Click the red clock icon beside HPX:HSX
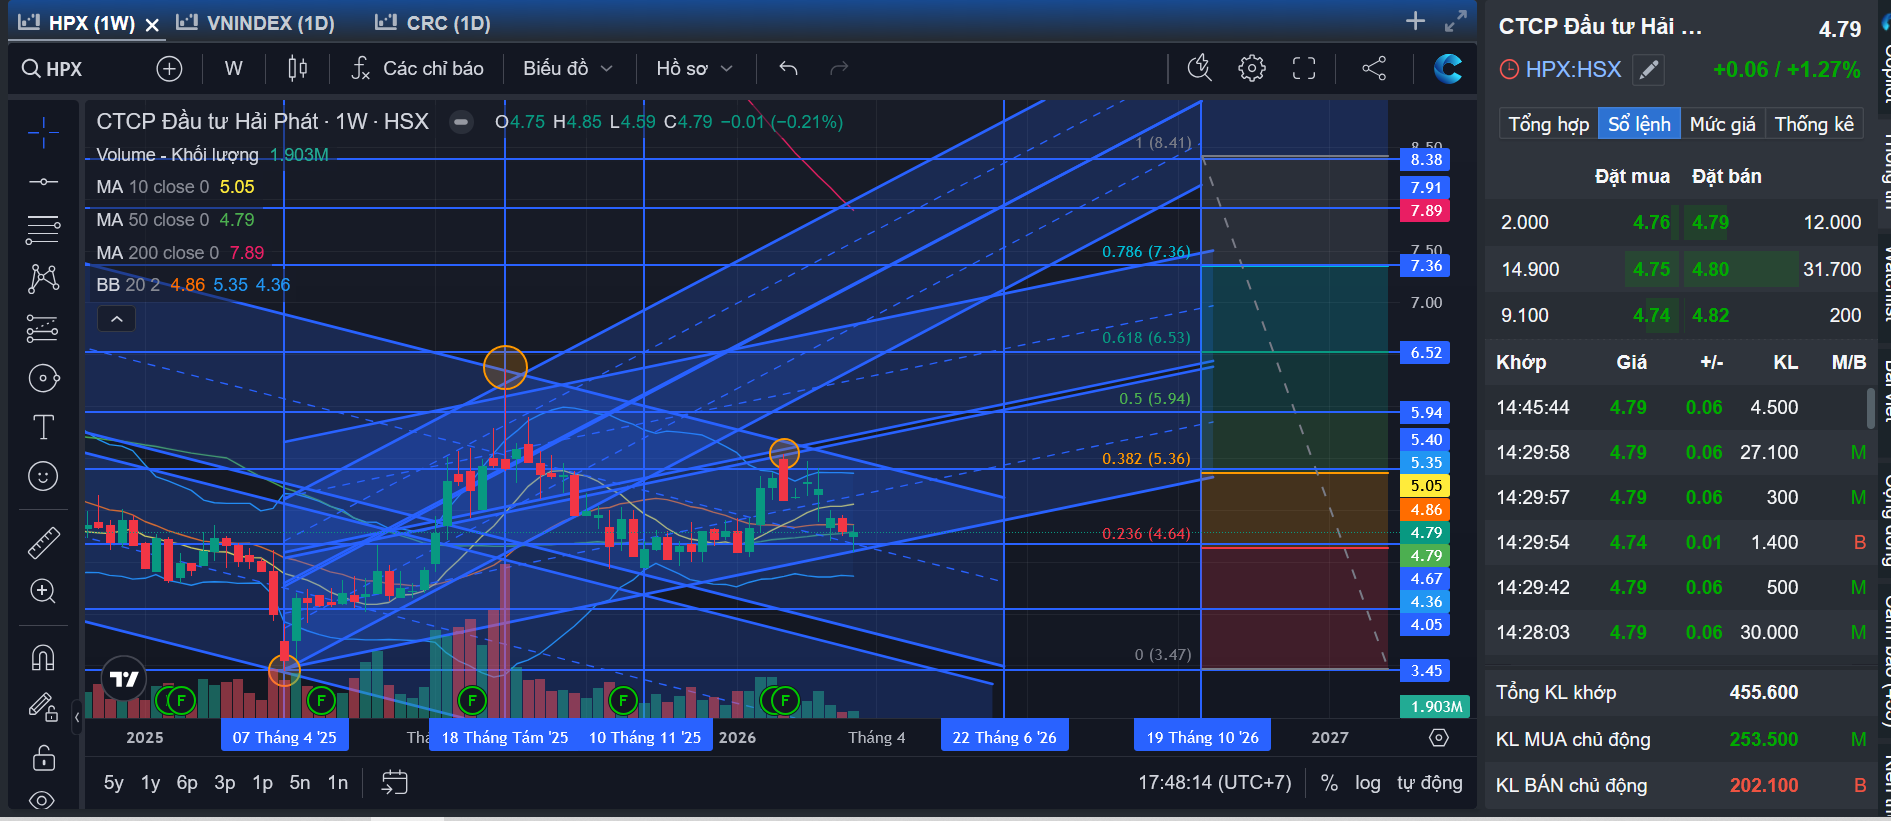The width and height of the screenshot is (1891, 821). [x=1509, y=70]
